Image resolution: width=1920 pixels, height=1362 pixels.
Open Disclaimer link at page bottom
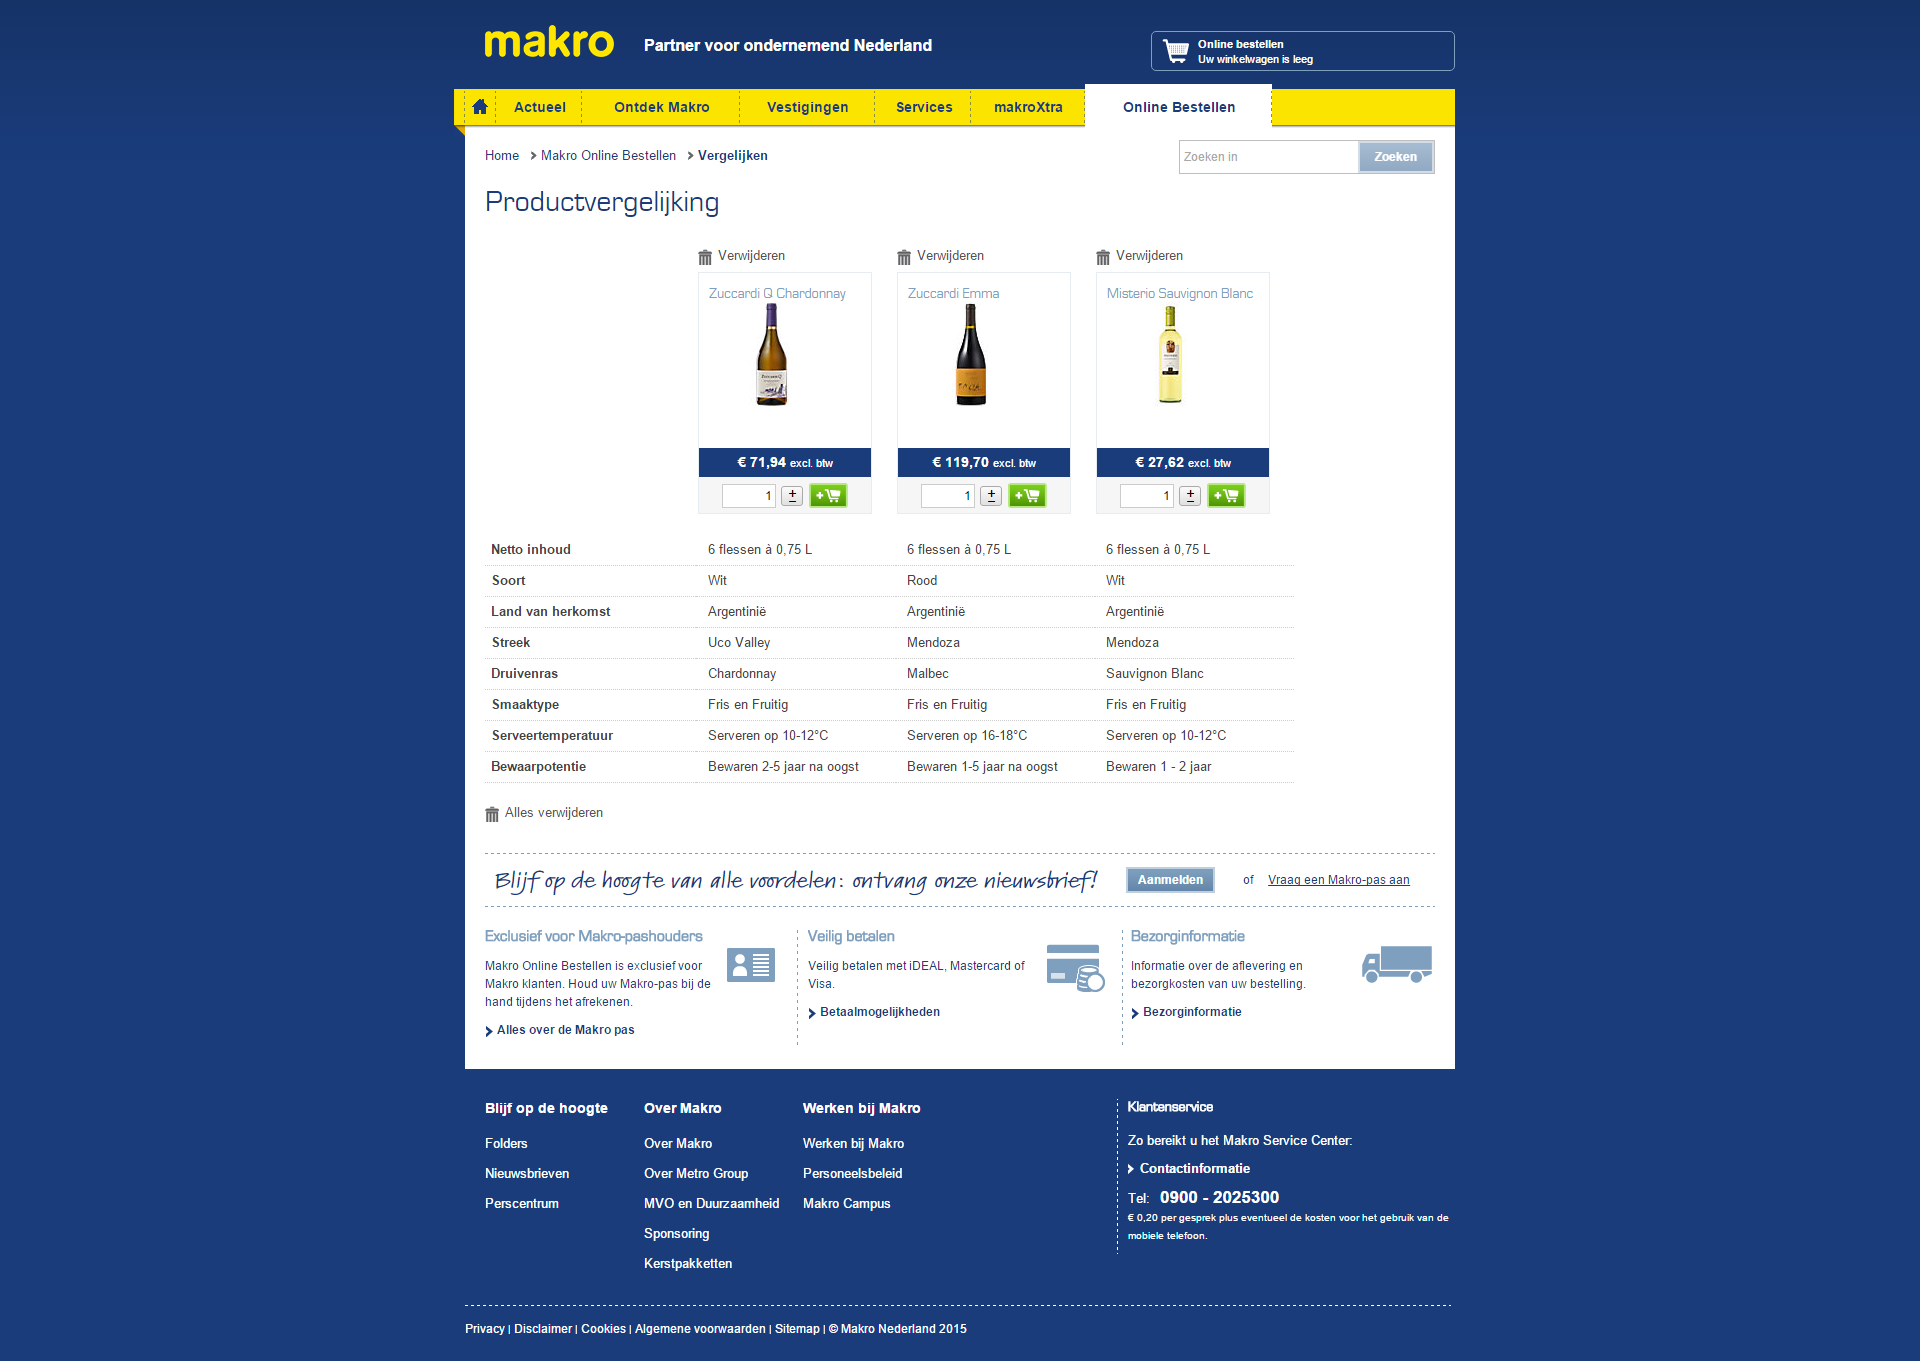(543, 1329)
